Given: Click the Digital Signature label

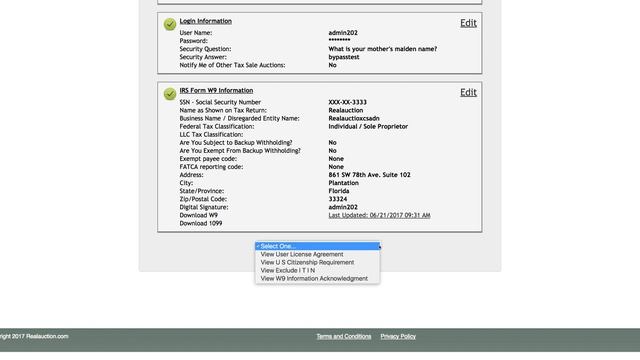Looking at the screenshot, I should point(204,207).
